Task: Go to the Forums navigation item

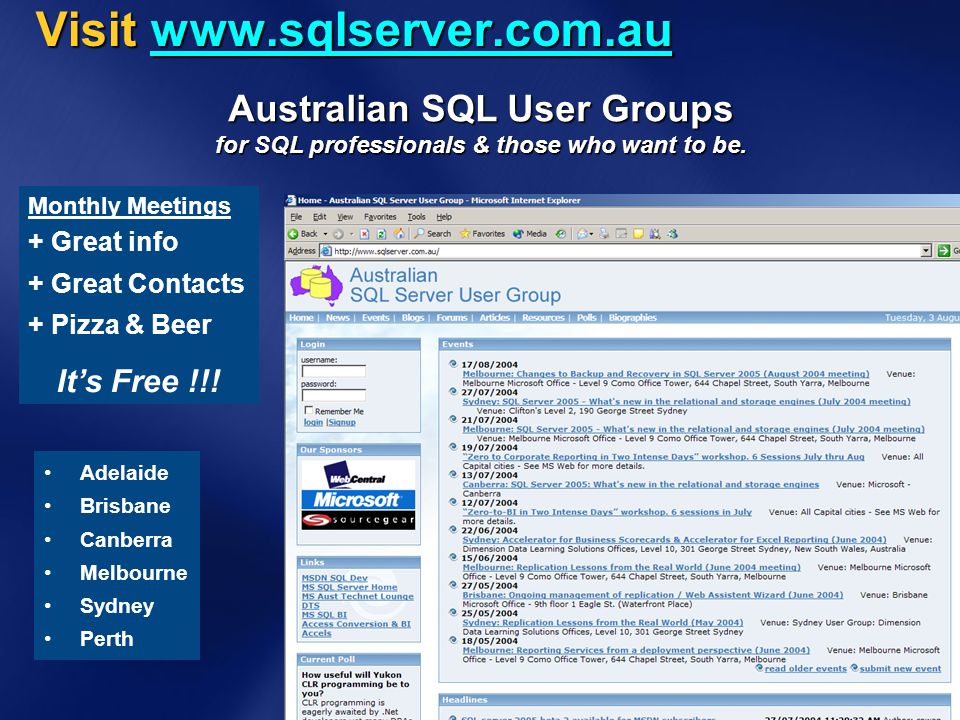Action: pyautogui.click(x=452, y=317)
